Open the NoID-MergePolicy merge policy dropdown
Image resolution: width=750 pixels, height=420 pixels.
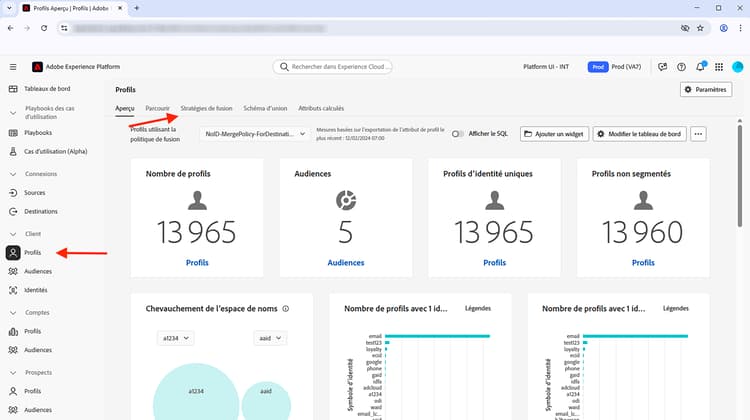click(254, 134)
